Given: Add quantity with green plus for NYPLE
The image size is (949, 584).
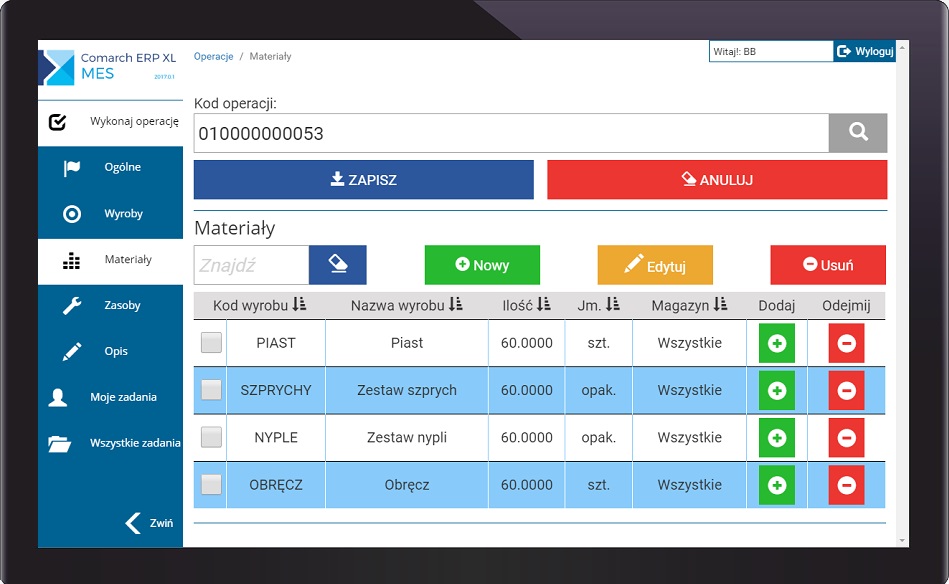Looking at the screenshot, I should 777,438.
